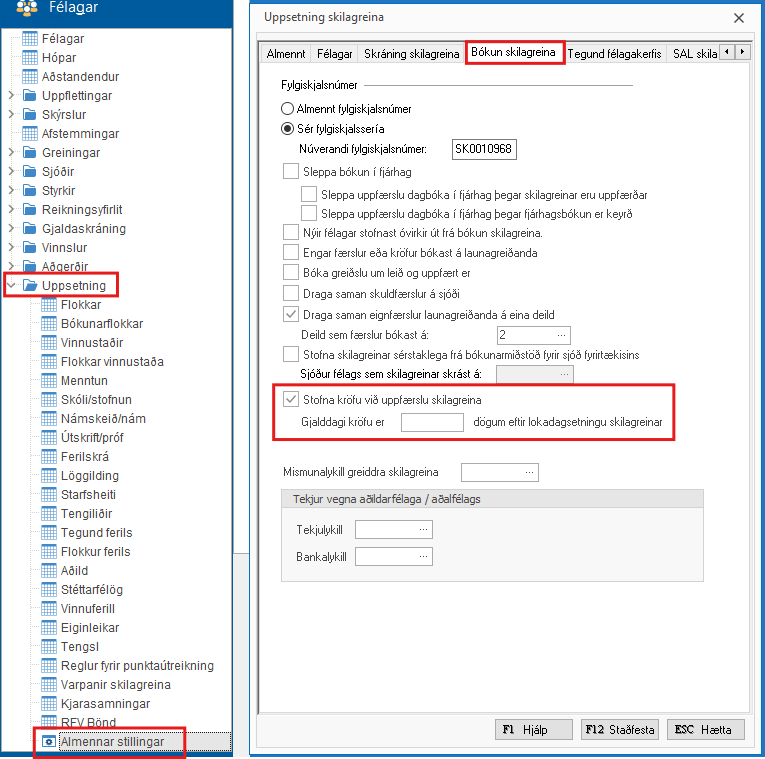Click the folder icon next to Sjóðir

(x=30, y=172)
